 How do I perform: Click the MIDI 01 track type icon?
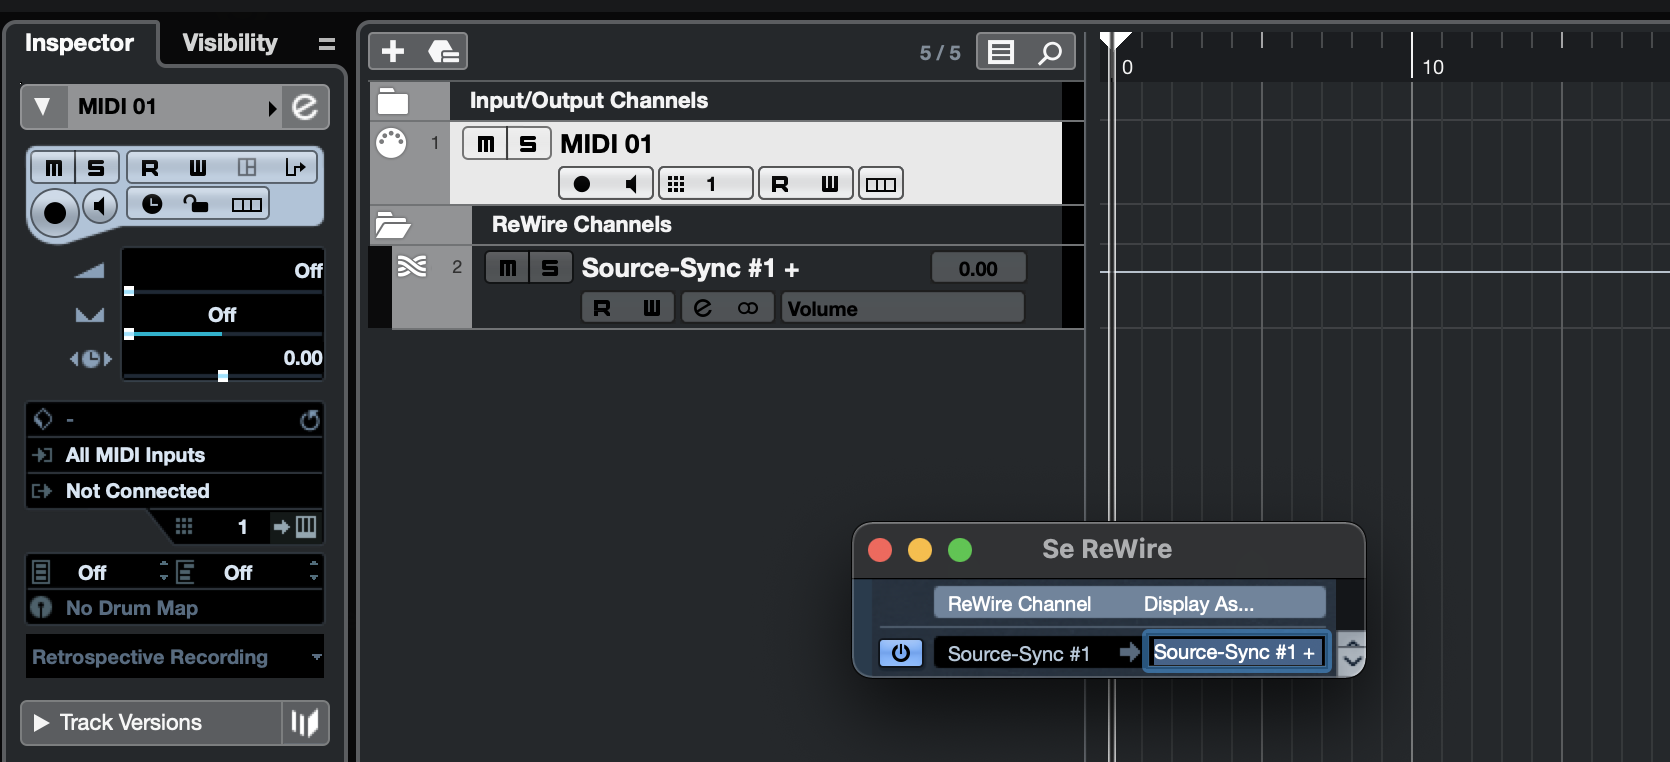(x=391, y=143)
